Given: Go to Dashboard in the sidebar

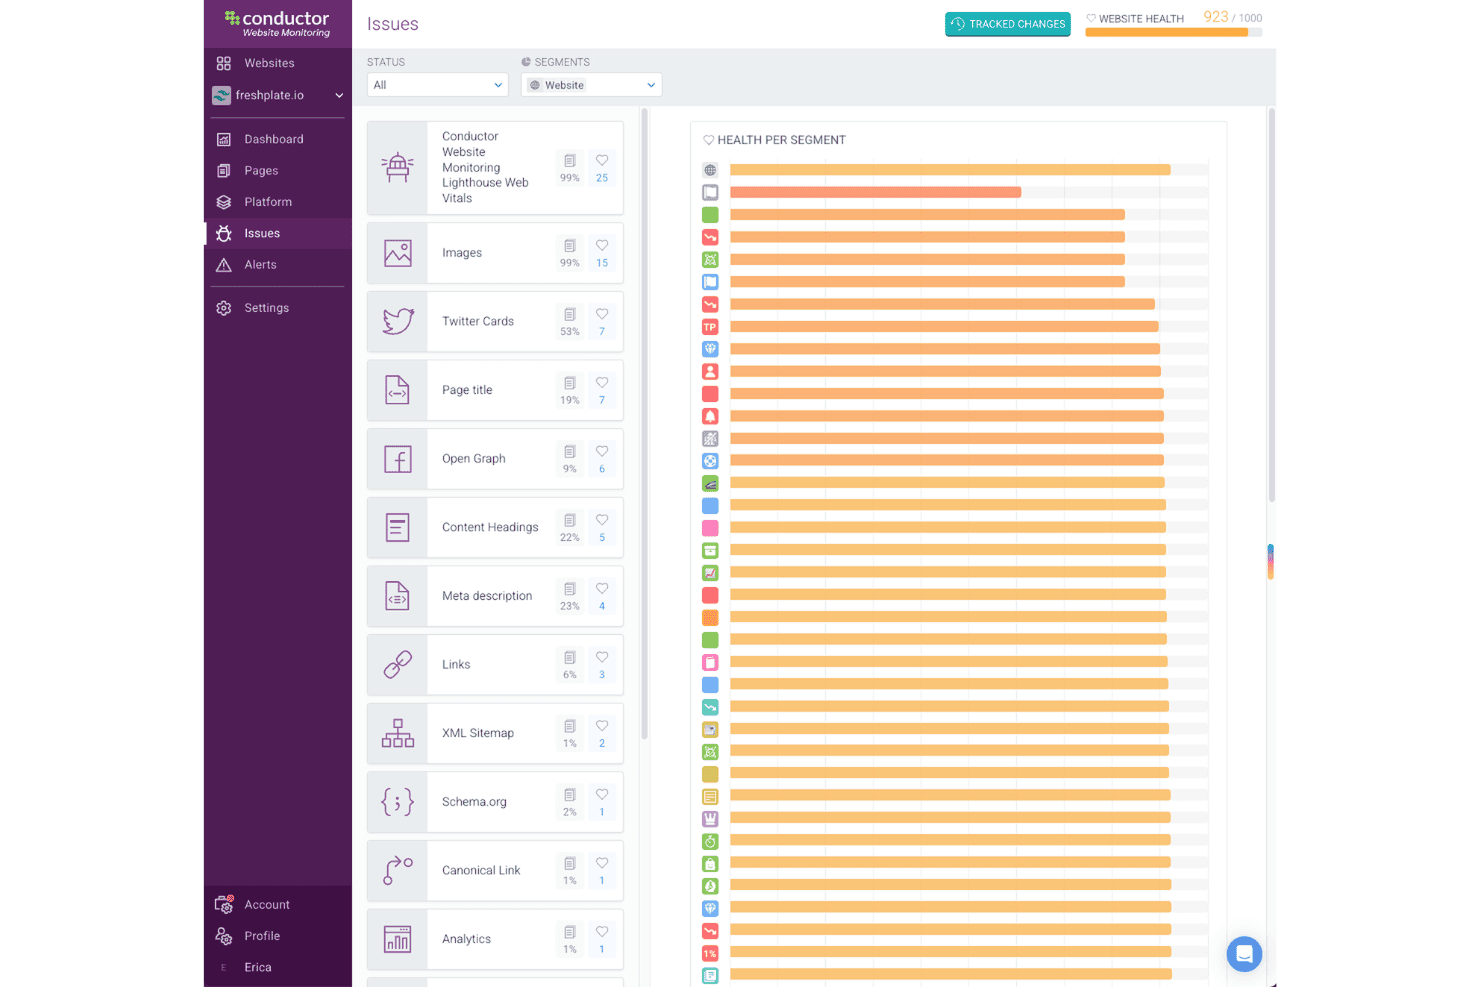Looking at the screenshot, I should pyautogui.click(x=274, y=139).
